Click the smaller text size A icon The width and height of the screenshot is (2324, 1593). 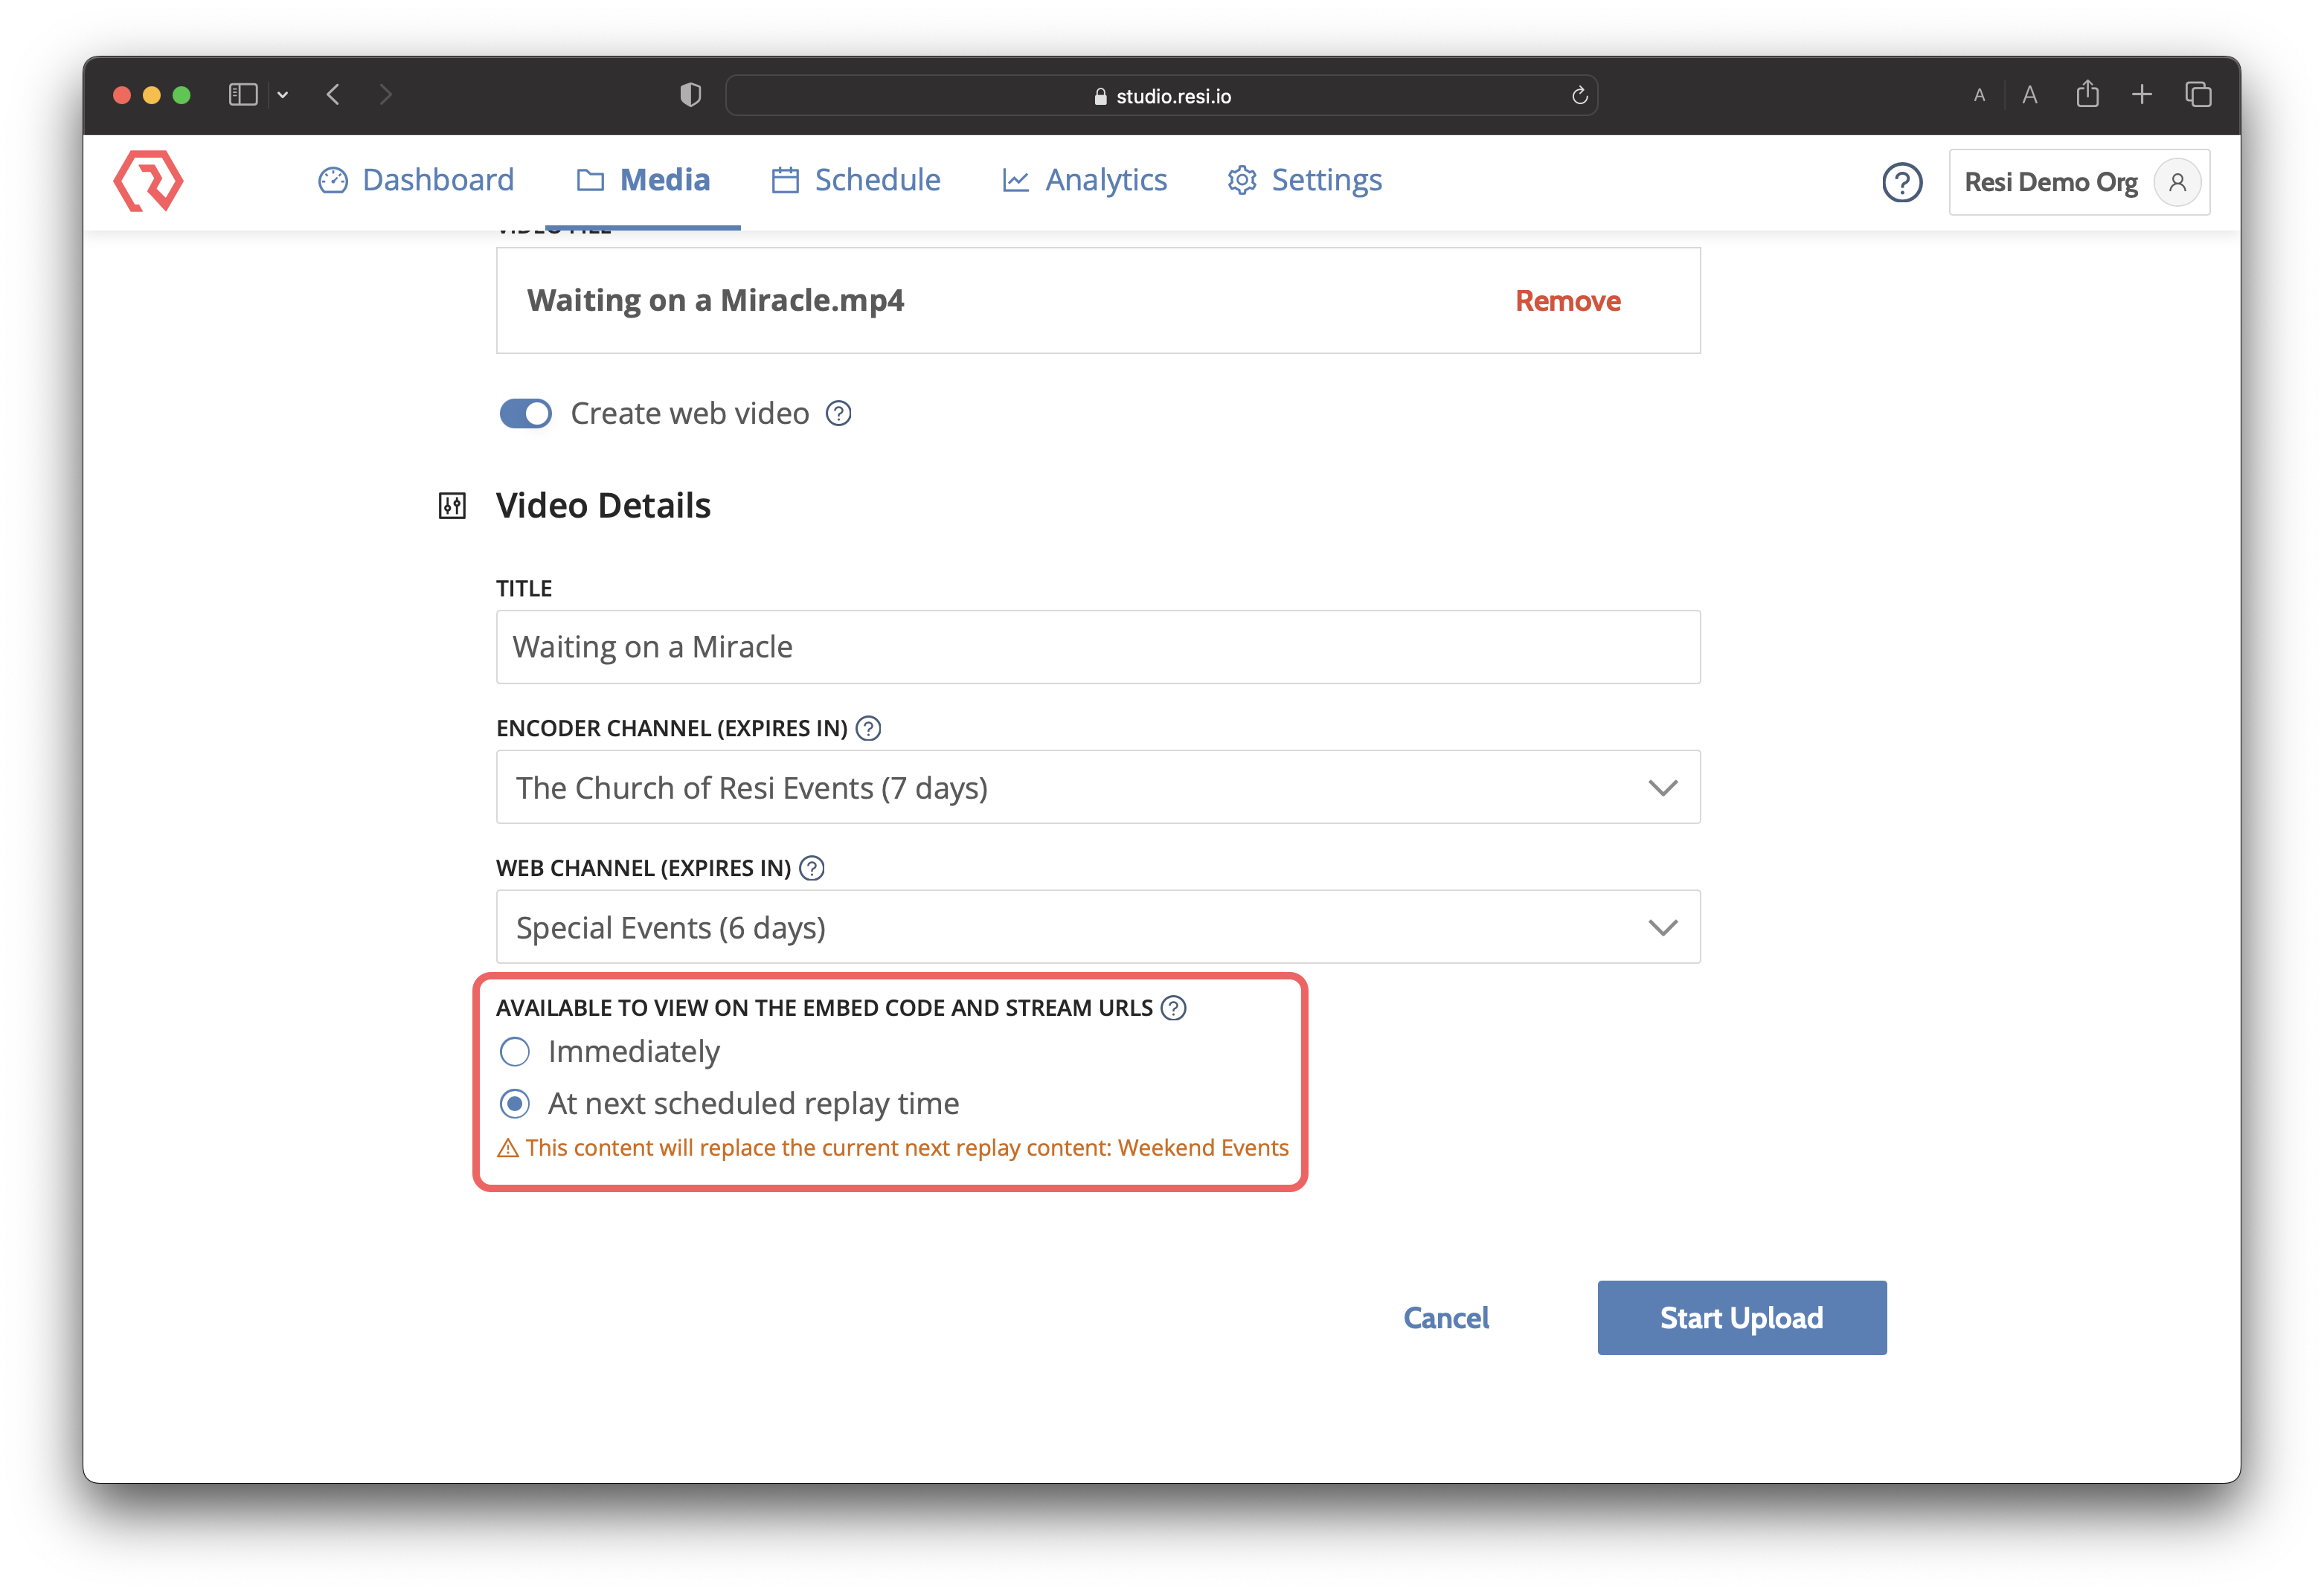(1979, 96)
